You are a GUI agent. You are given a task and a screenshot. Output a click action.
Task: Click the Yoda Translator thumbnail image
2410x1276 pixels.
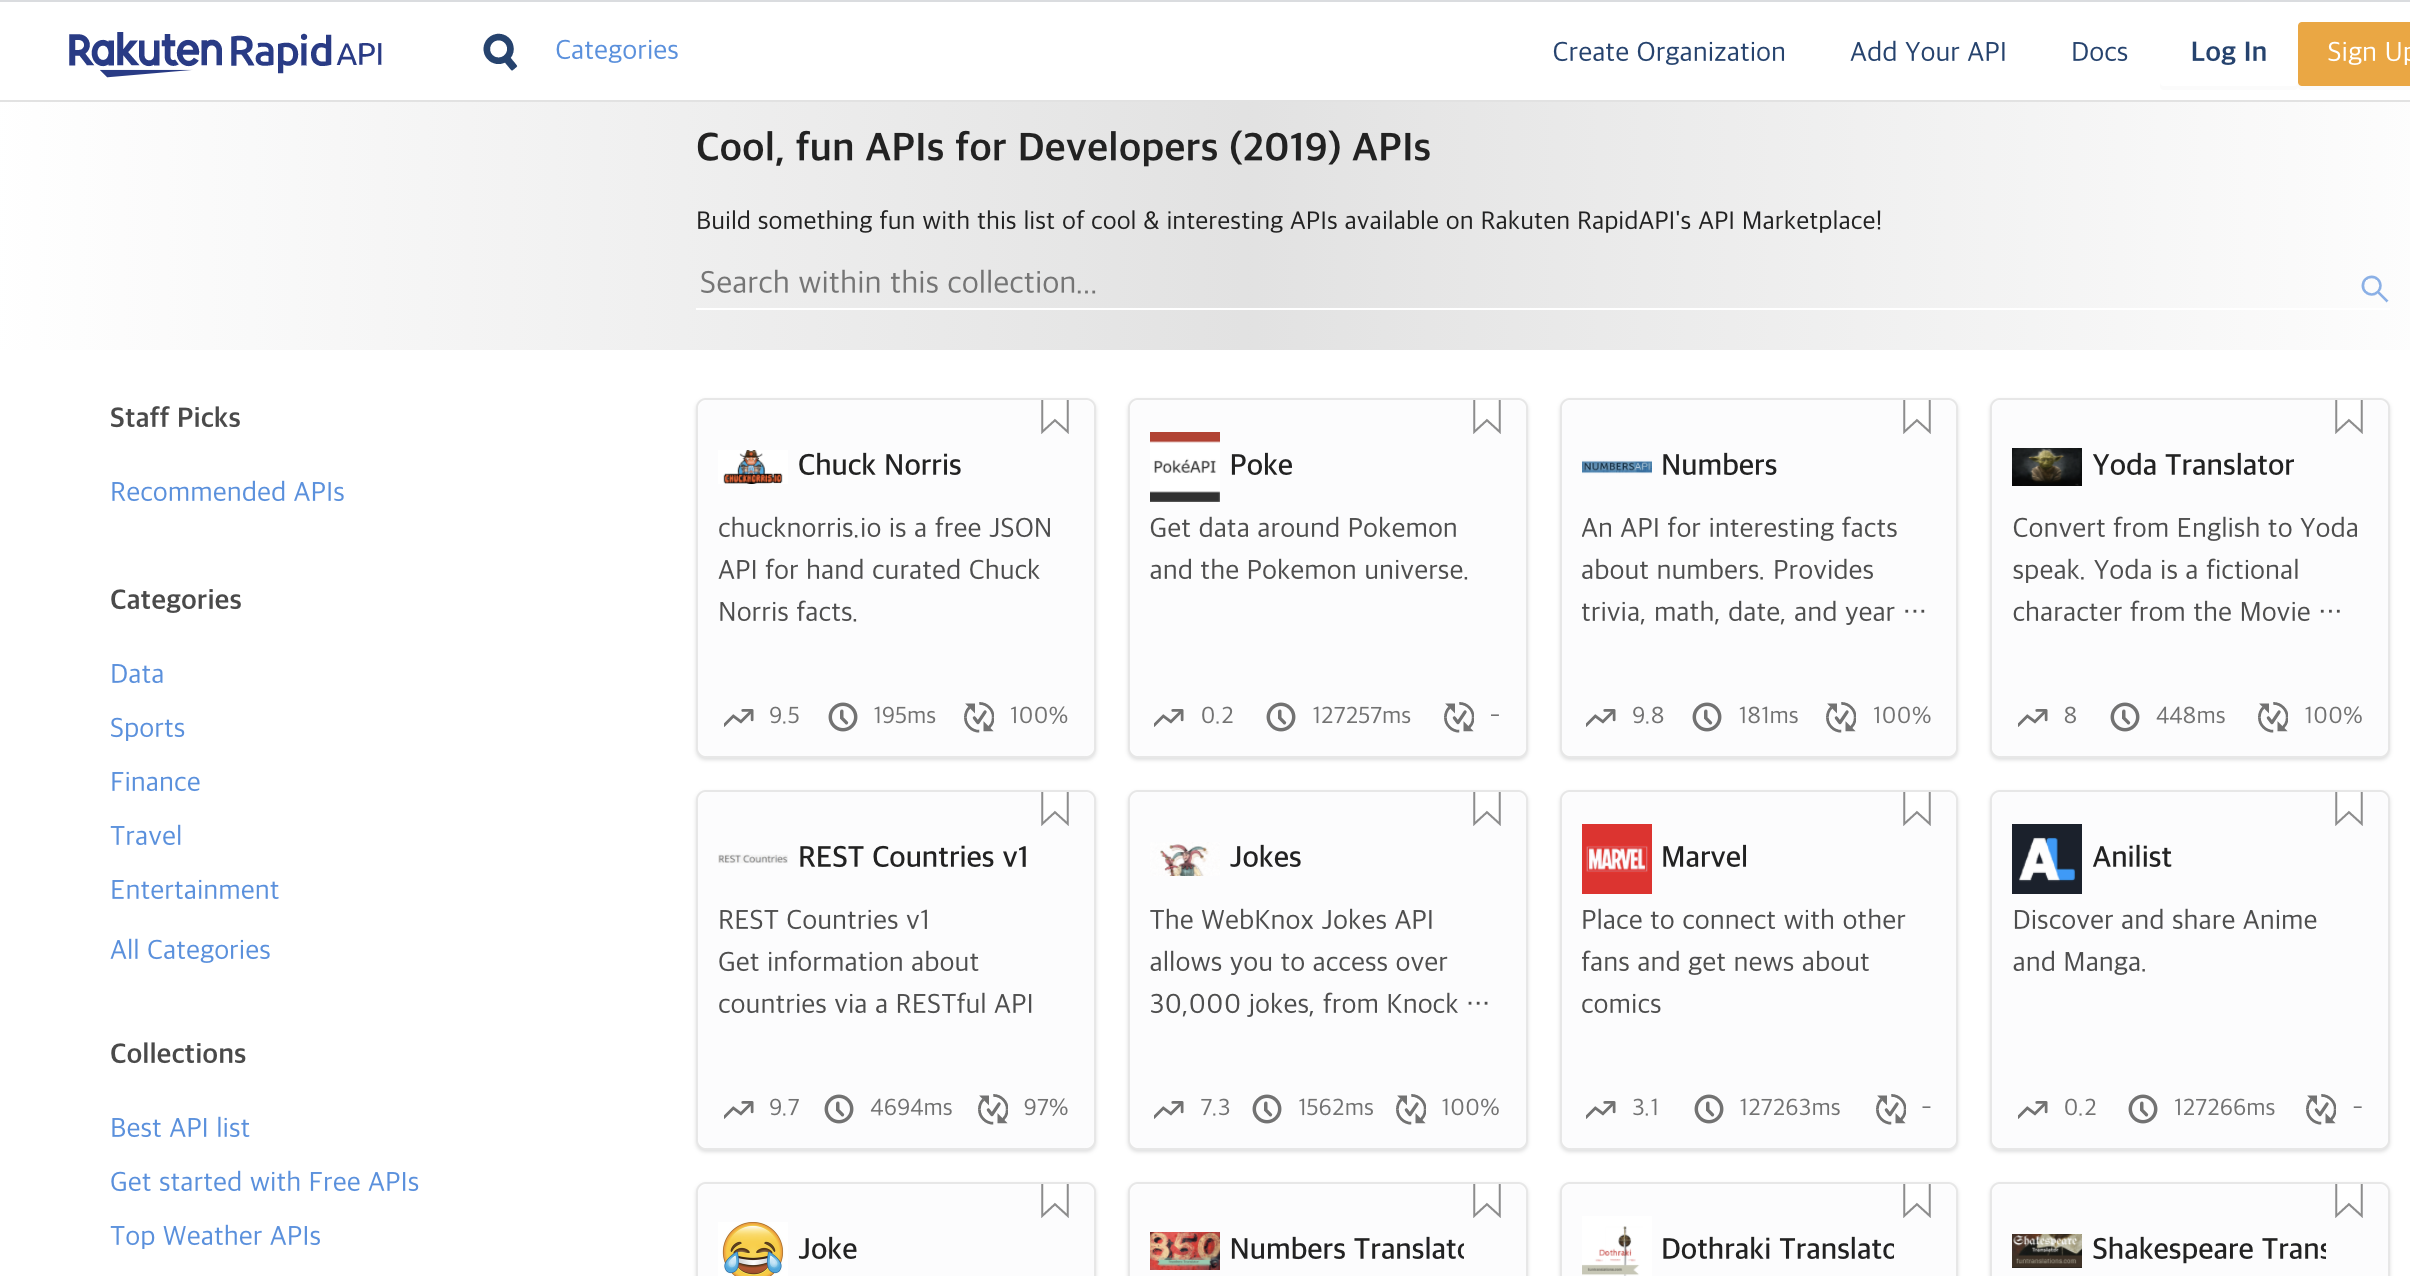[x=2046, y=466]
